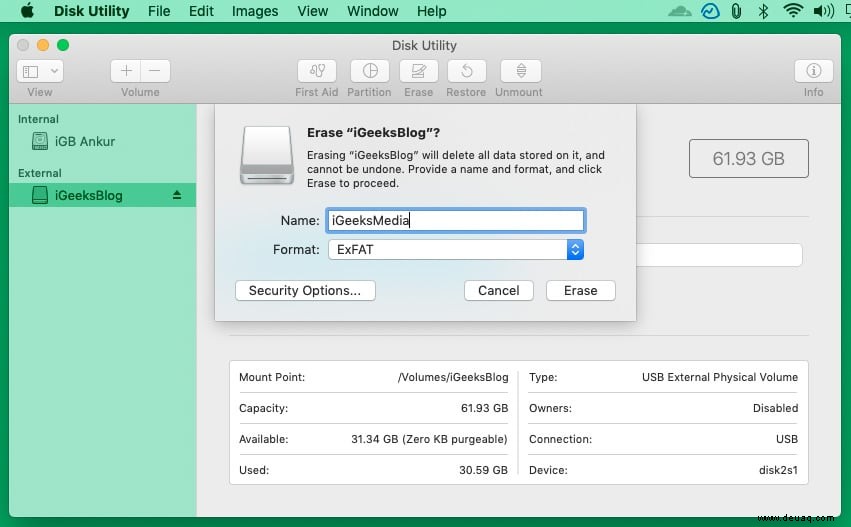Image resolution: width=851 pixels, height=527 pixels.
Task: Click the Erase toolbar icon
Action: coord(418,71)
